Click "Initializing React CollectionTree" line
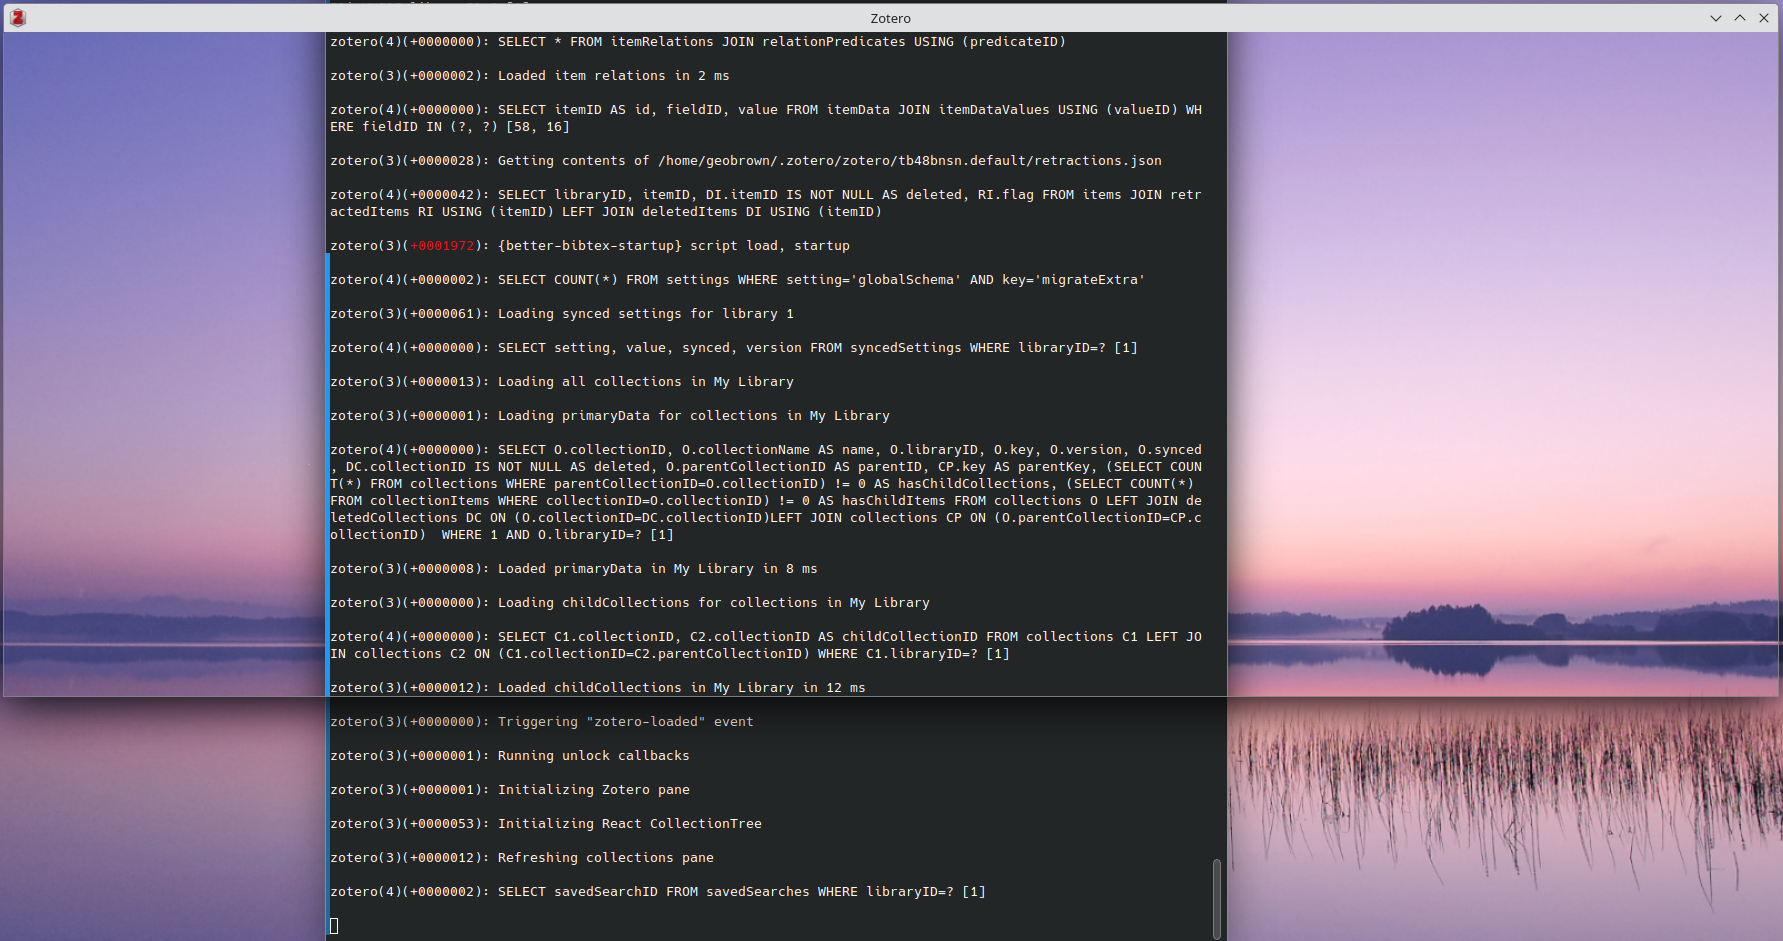 pos(546,824)
